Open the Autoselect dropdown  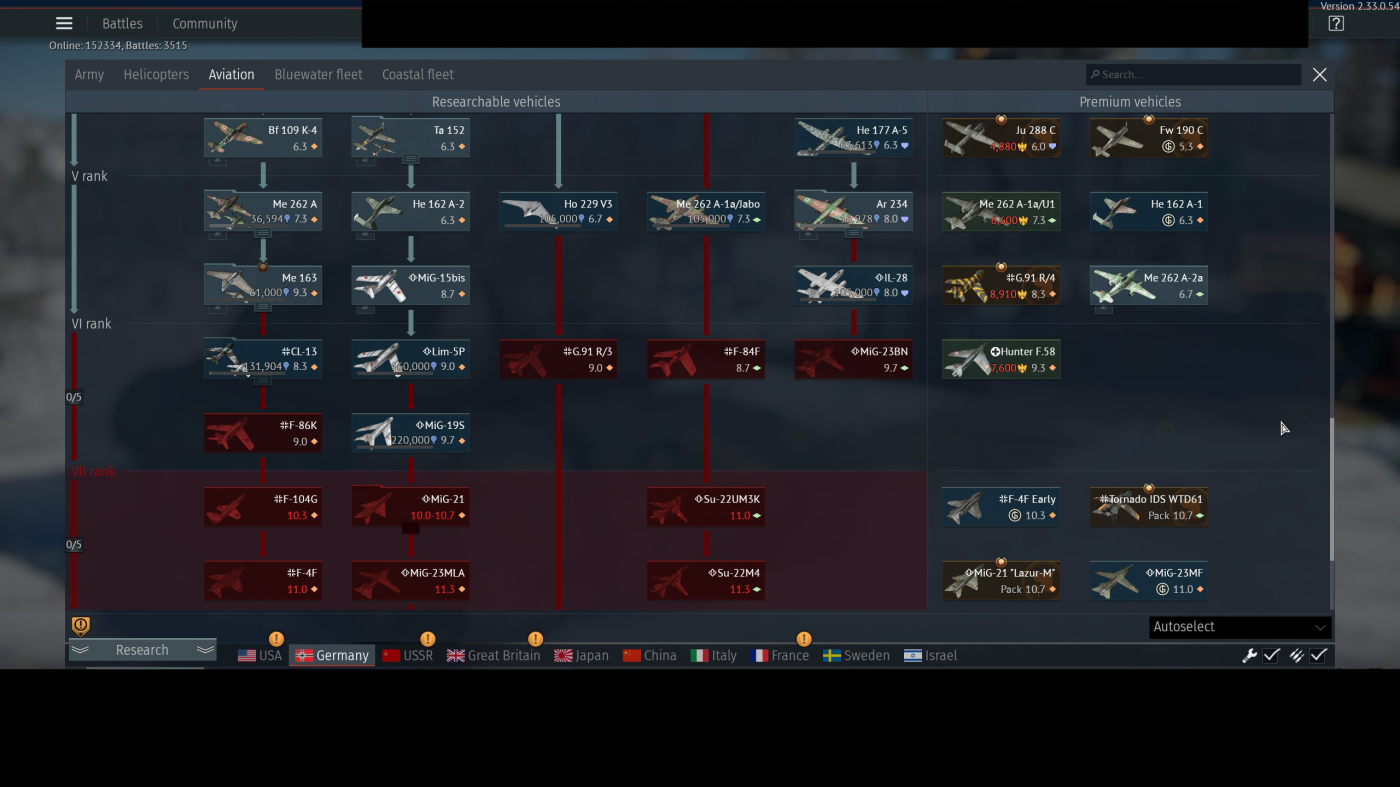(x=1240, y=627)
